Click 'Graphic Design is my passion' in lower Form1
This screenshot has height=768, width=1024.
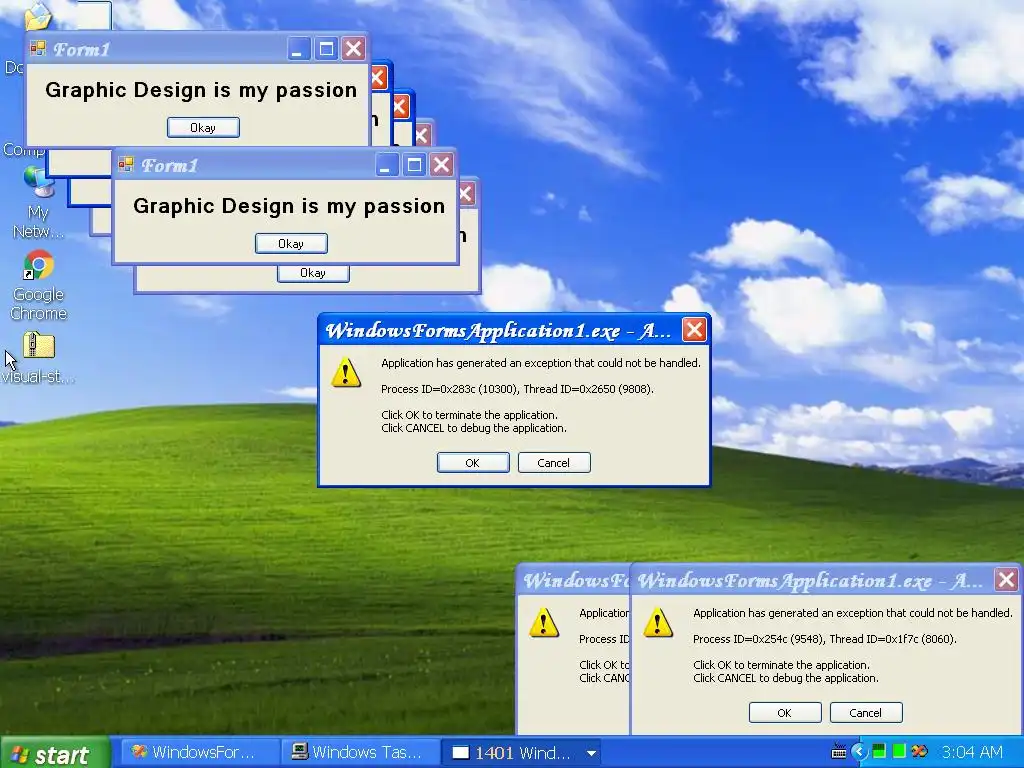(x=289, y=207)
